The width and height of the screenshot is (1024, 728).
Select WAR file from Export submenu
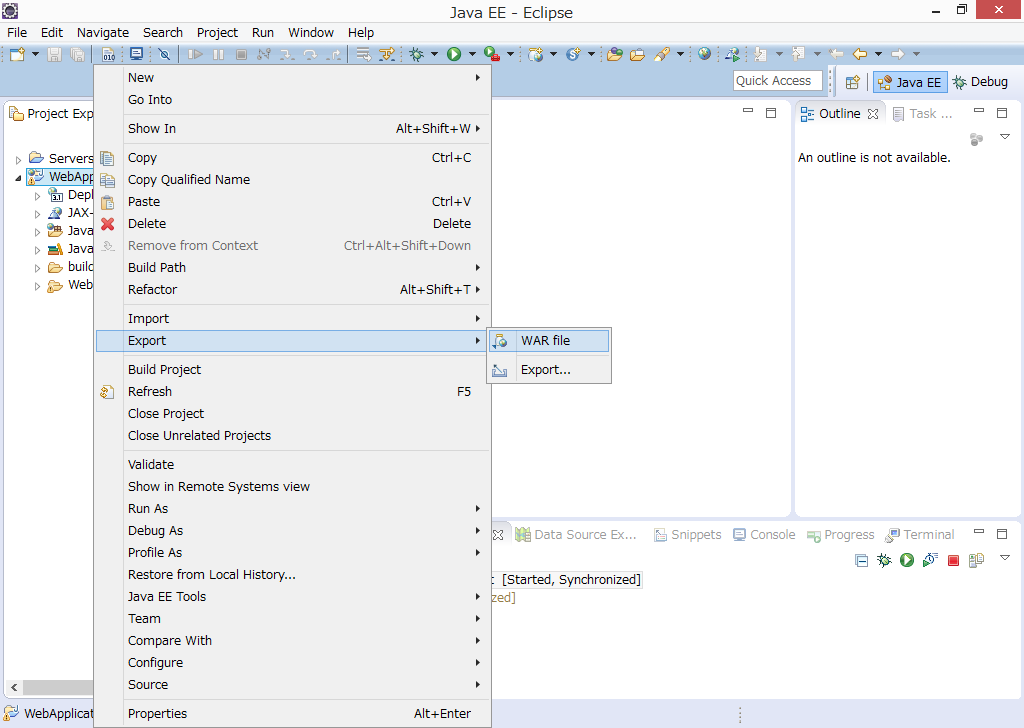(x=549, y=341)
